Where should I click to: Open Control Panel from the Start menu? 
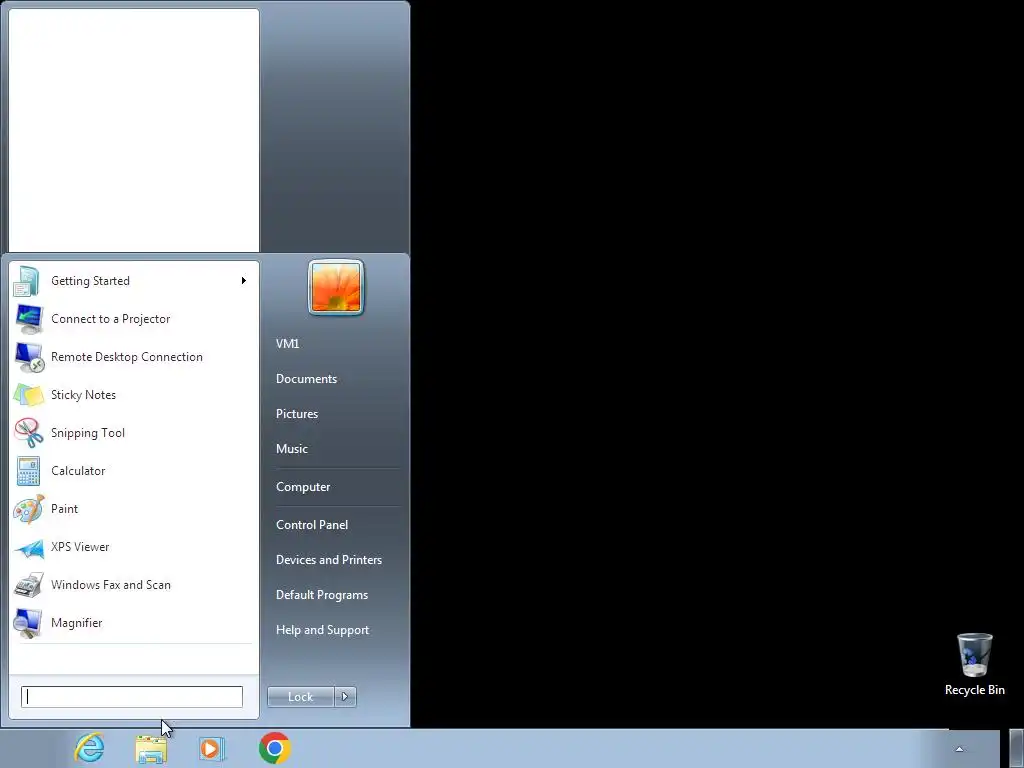[x=312, y=525]
